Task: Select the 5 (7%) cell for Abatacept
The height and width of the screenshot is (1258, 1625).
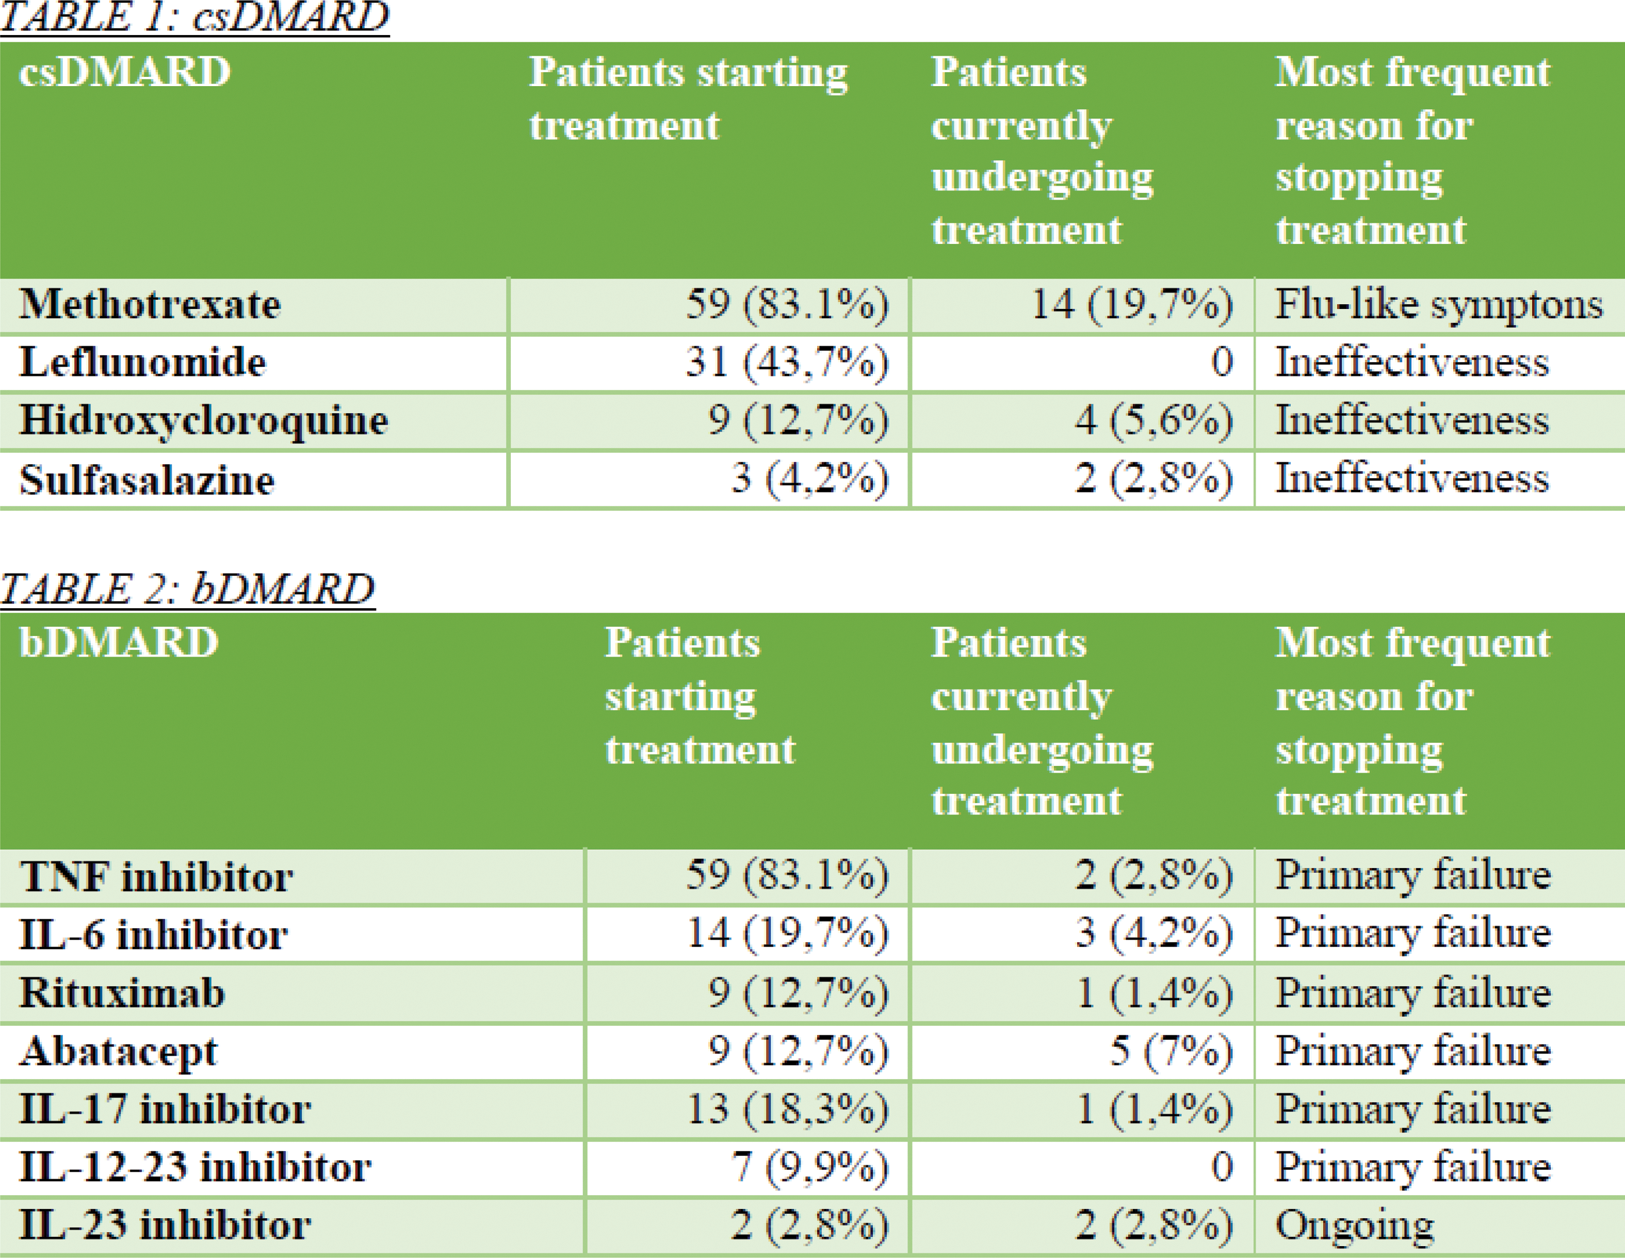Action: pyautogui.click(x=1171, y=1051)
